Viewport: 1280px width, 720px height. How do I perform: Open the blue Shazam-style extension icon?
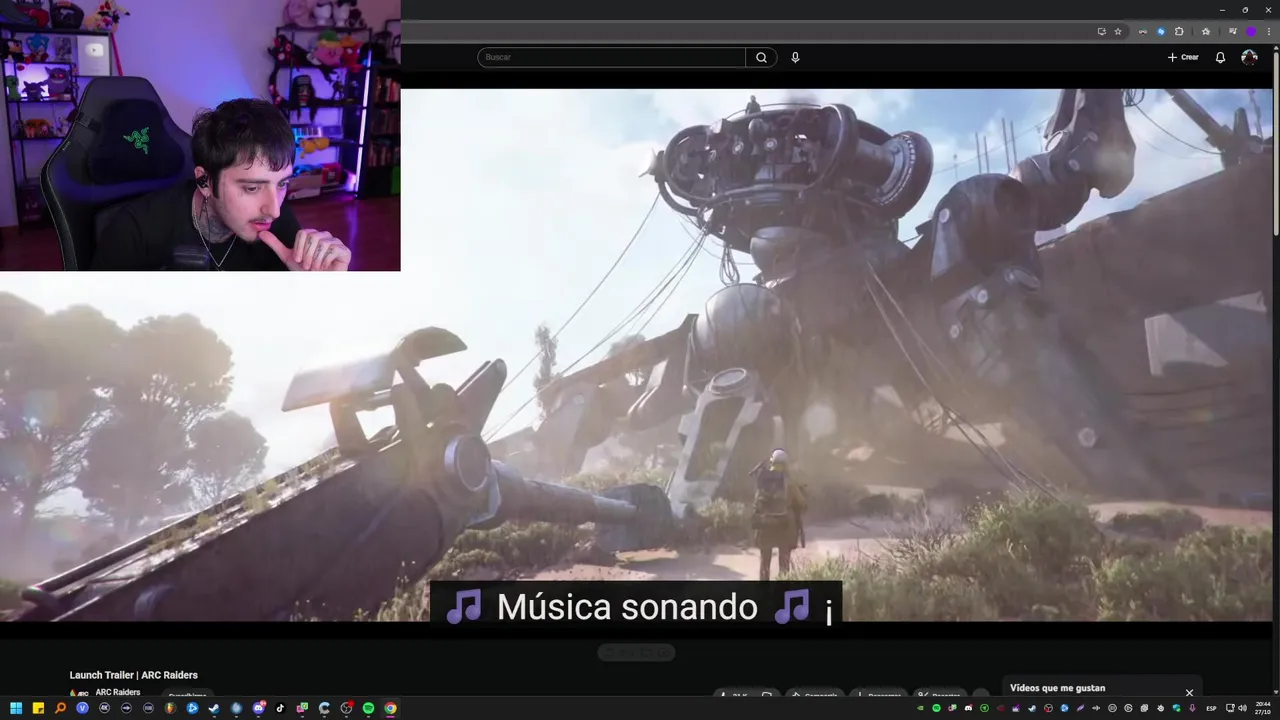1161,31
